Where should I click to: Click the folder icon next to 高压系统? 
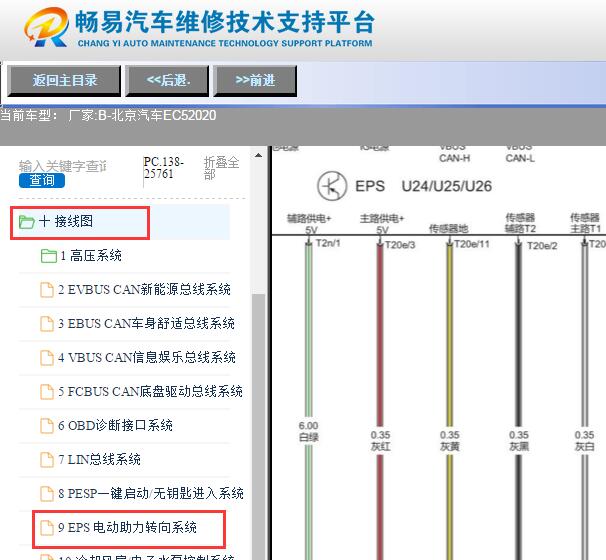point(49,256)
